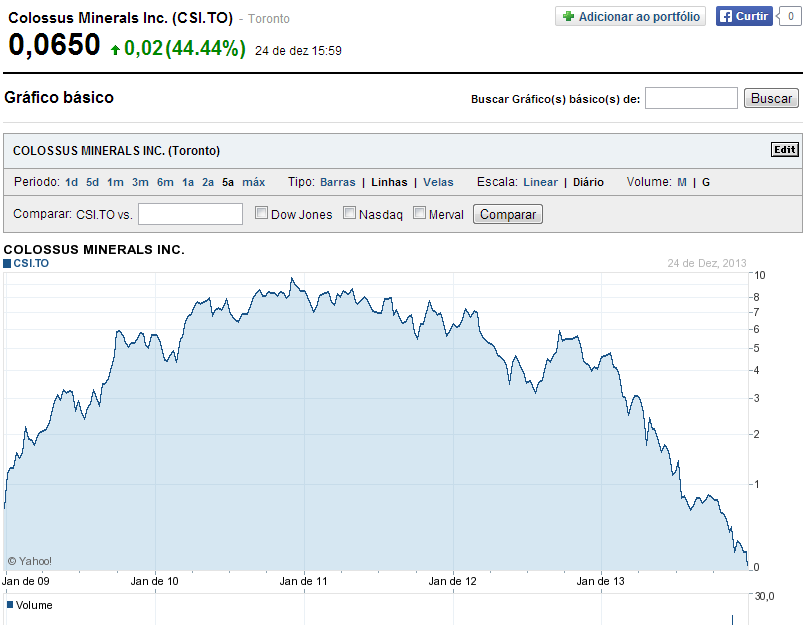803x625 pixels.
Task: Switch period to 5d
Action: [x=93, y=182]
